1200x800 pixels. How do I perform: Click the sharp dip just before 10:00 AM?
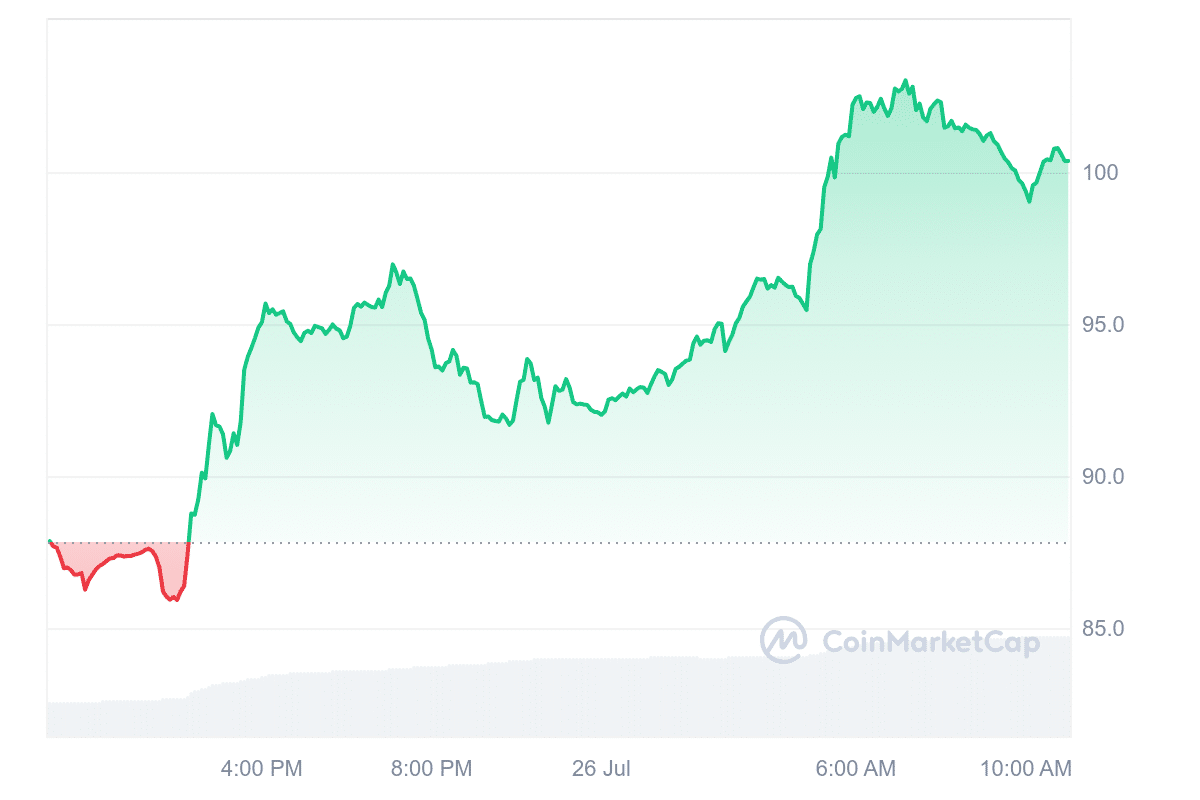point(1028,201)
